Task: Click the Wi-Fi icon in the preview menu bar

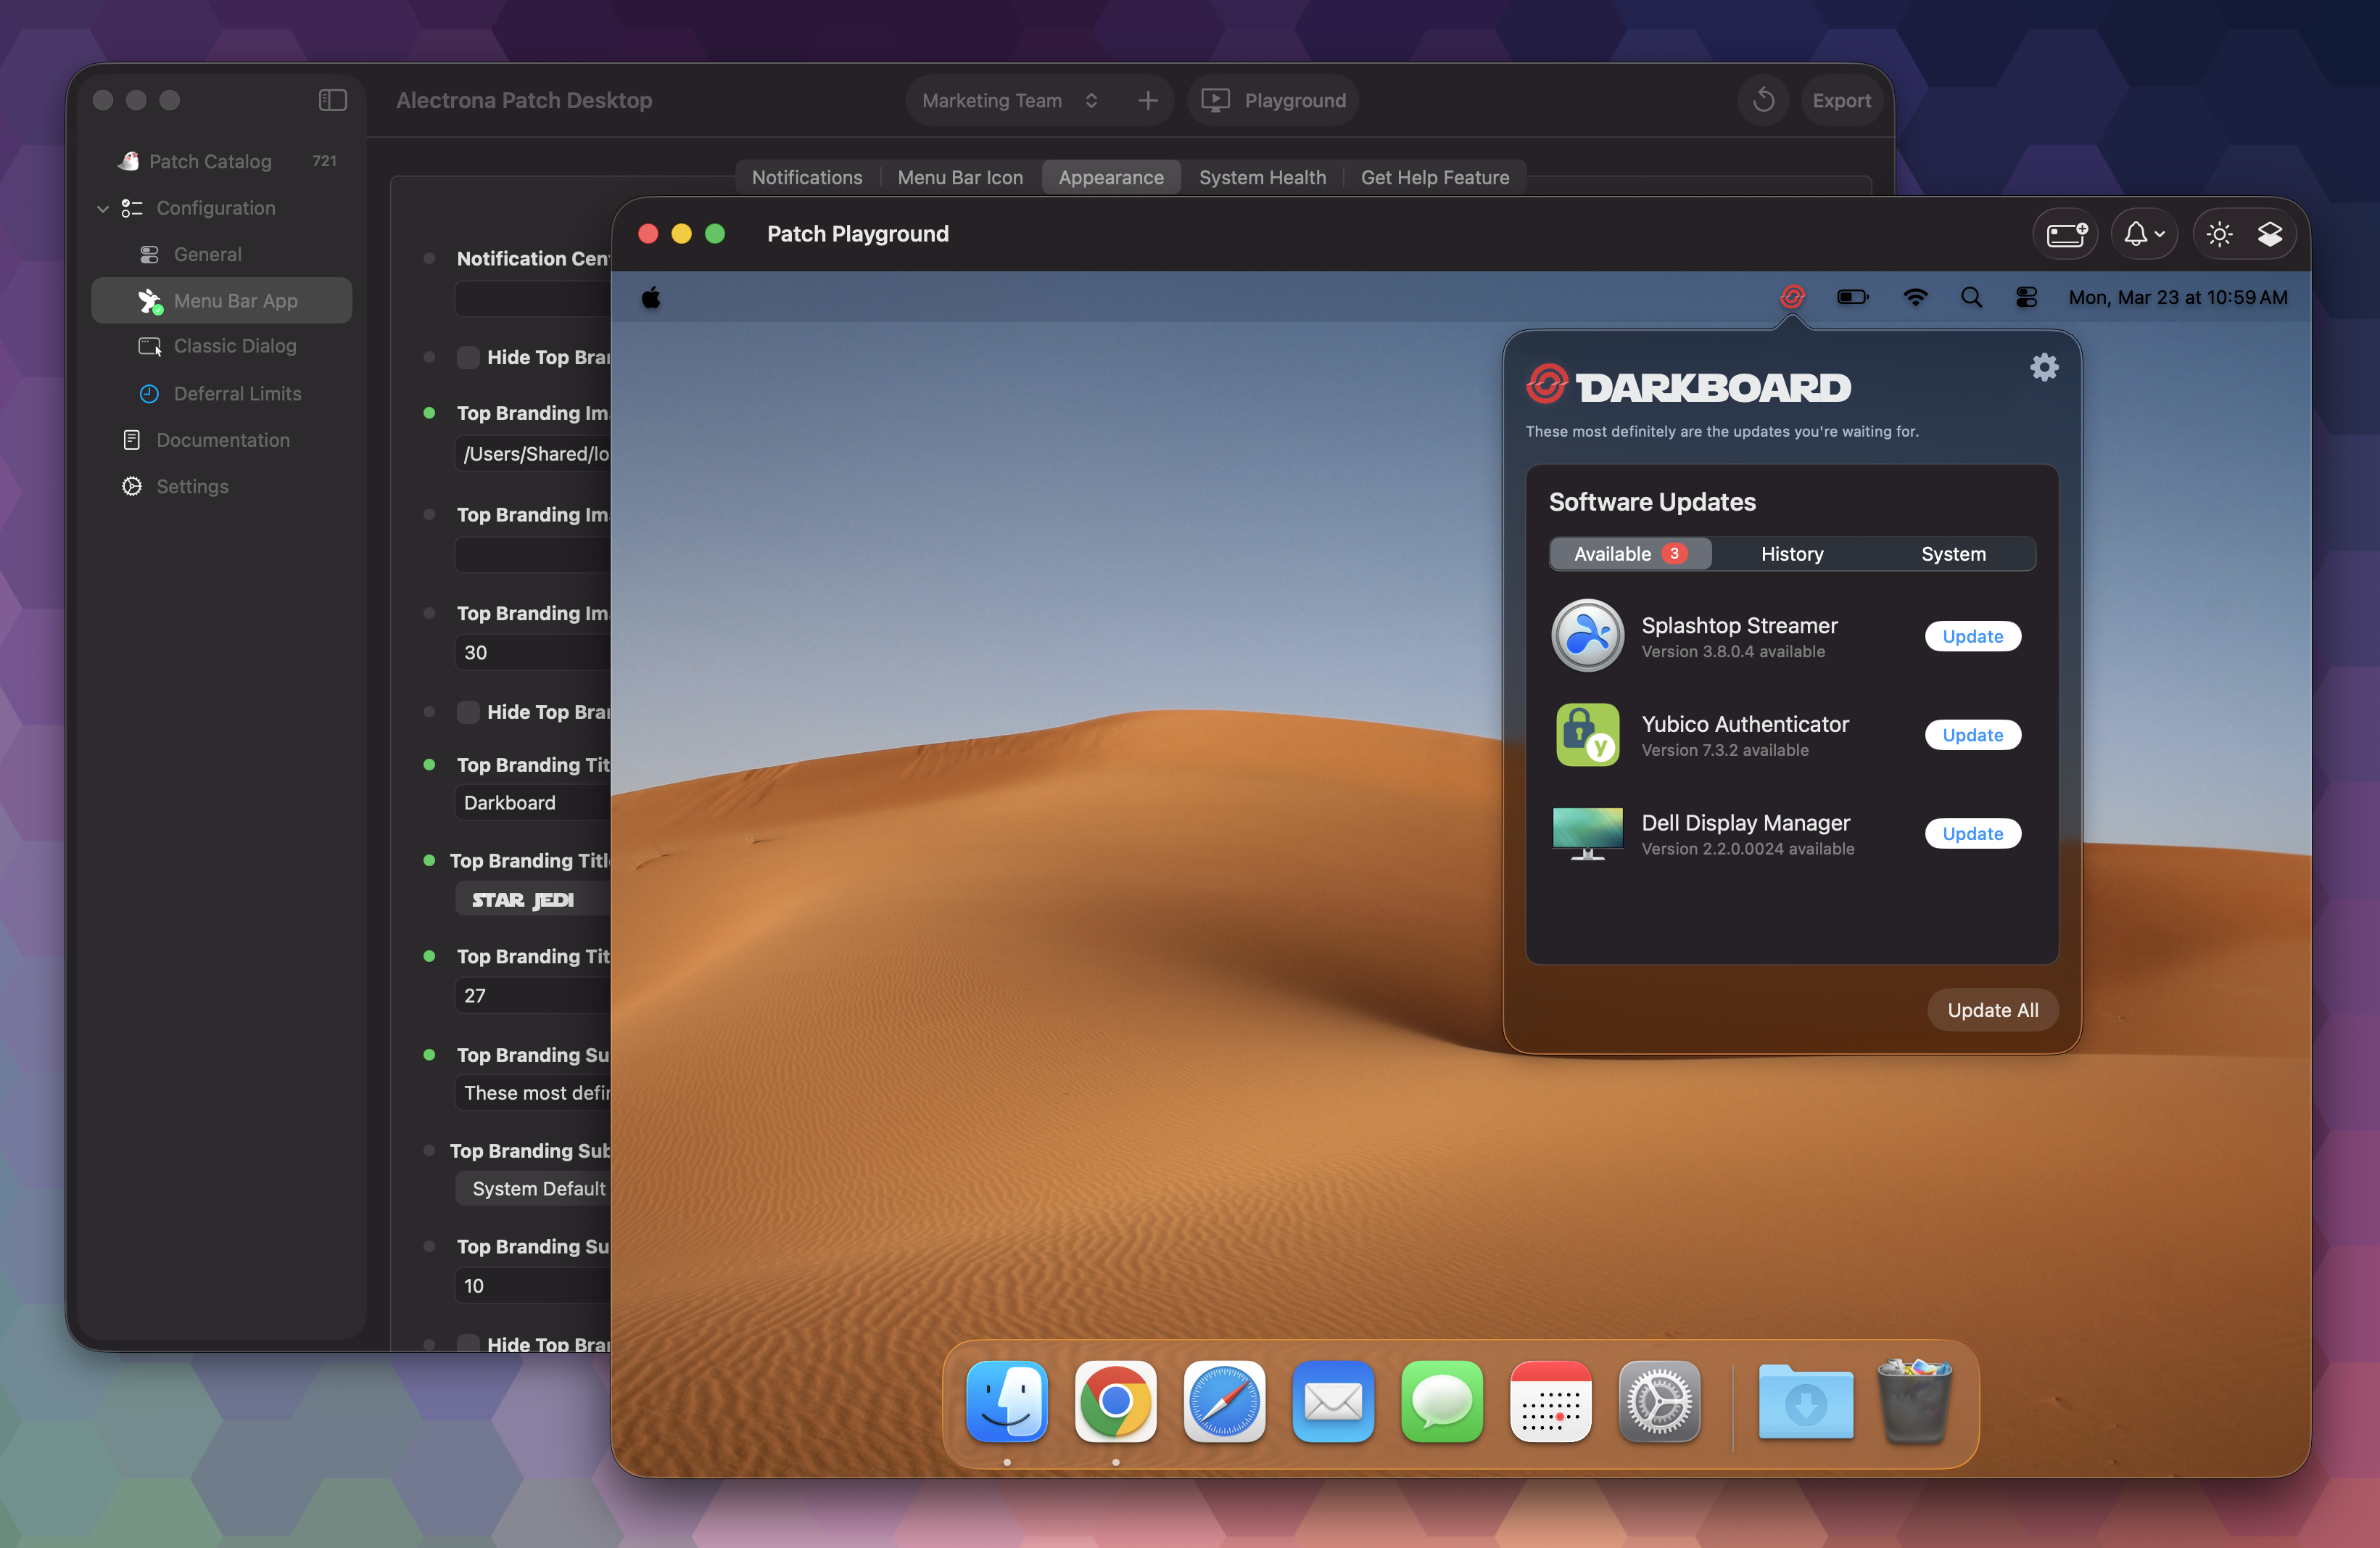Action: 1915,297
